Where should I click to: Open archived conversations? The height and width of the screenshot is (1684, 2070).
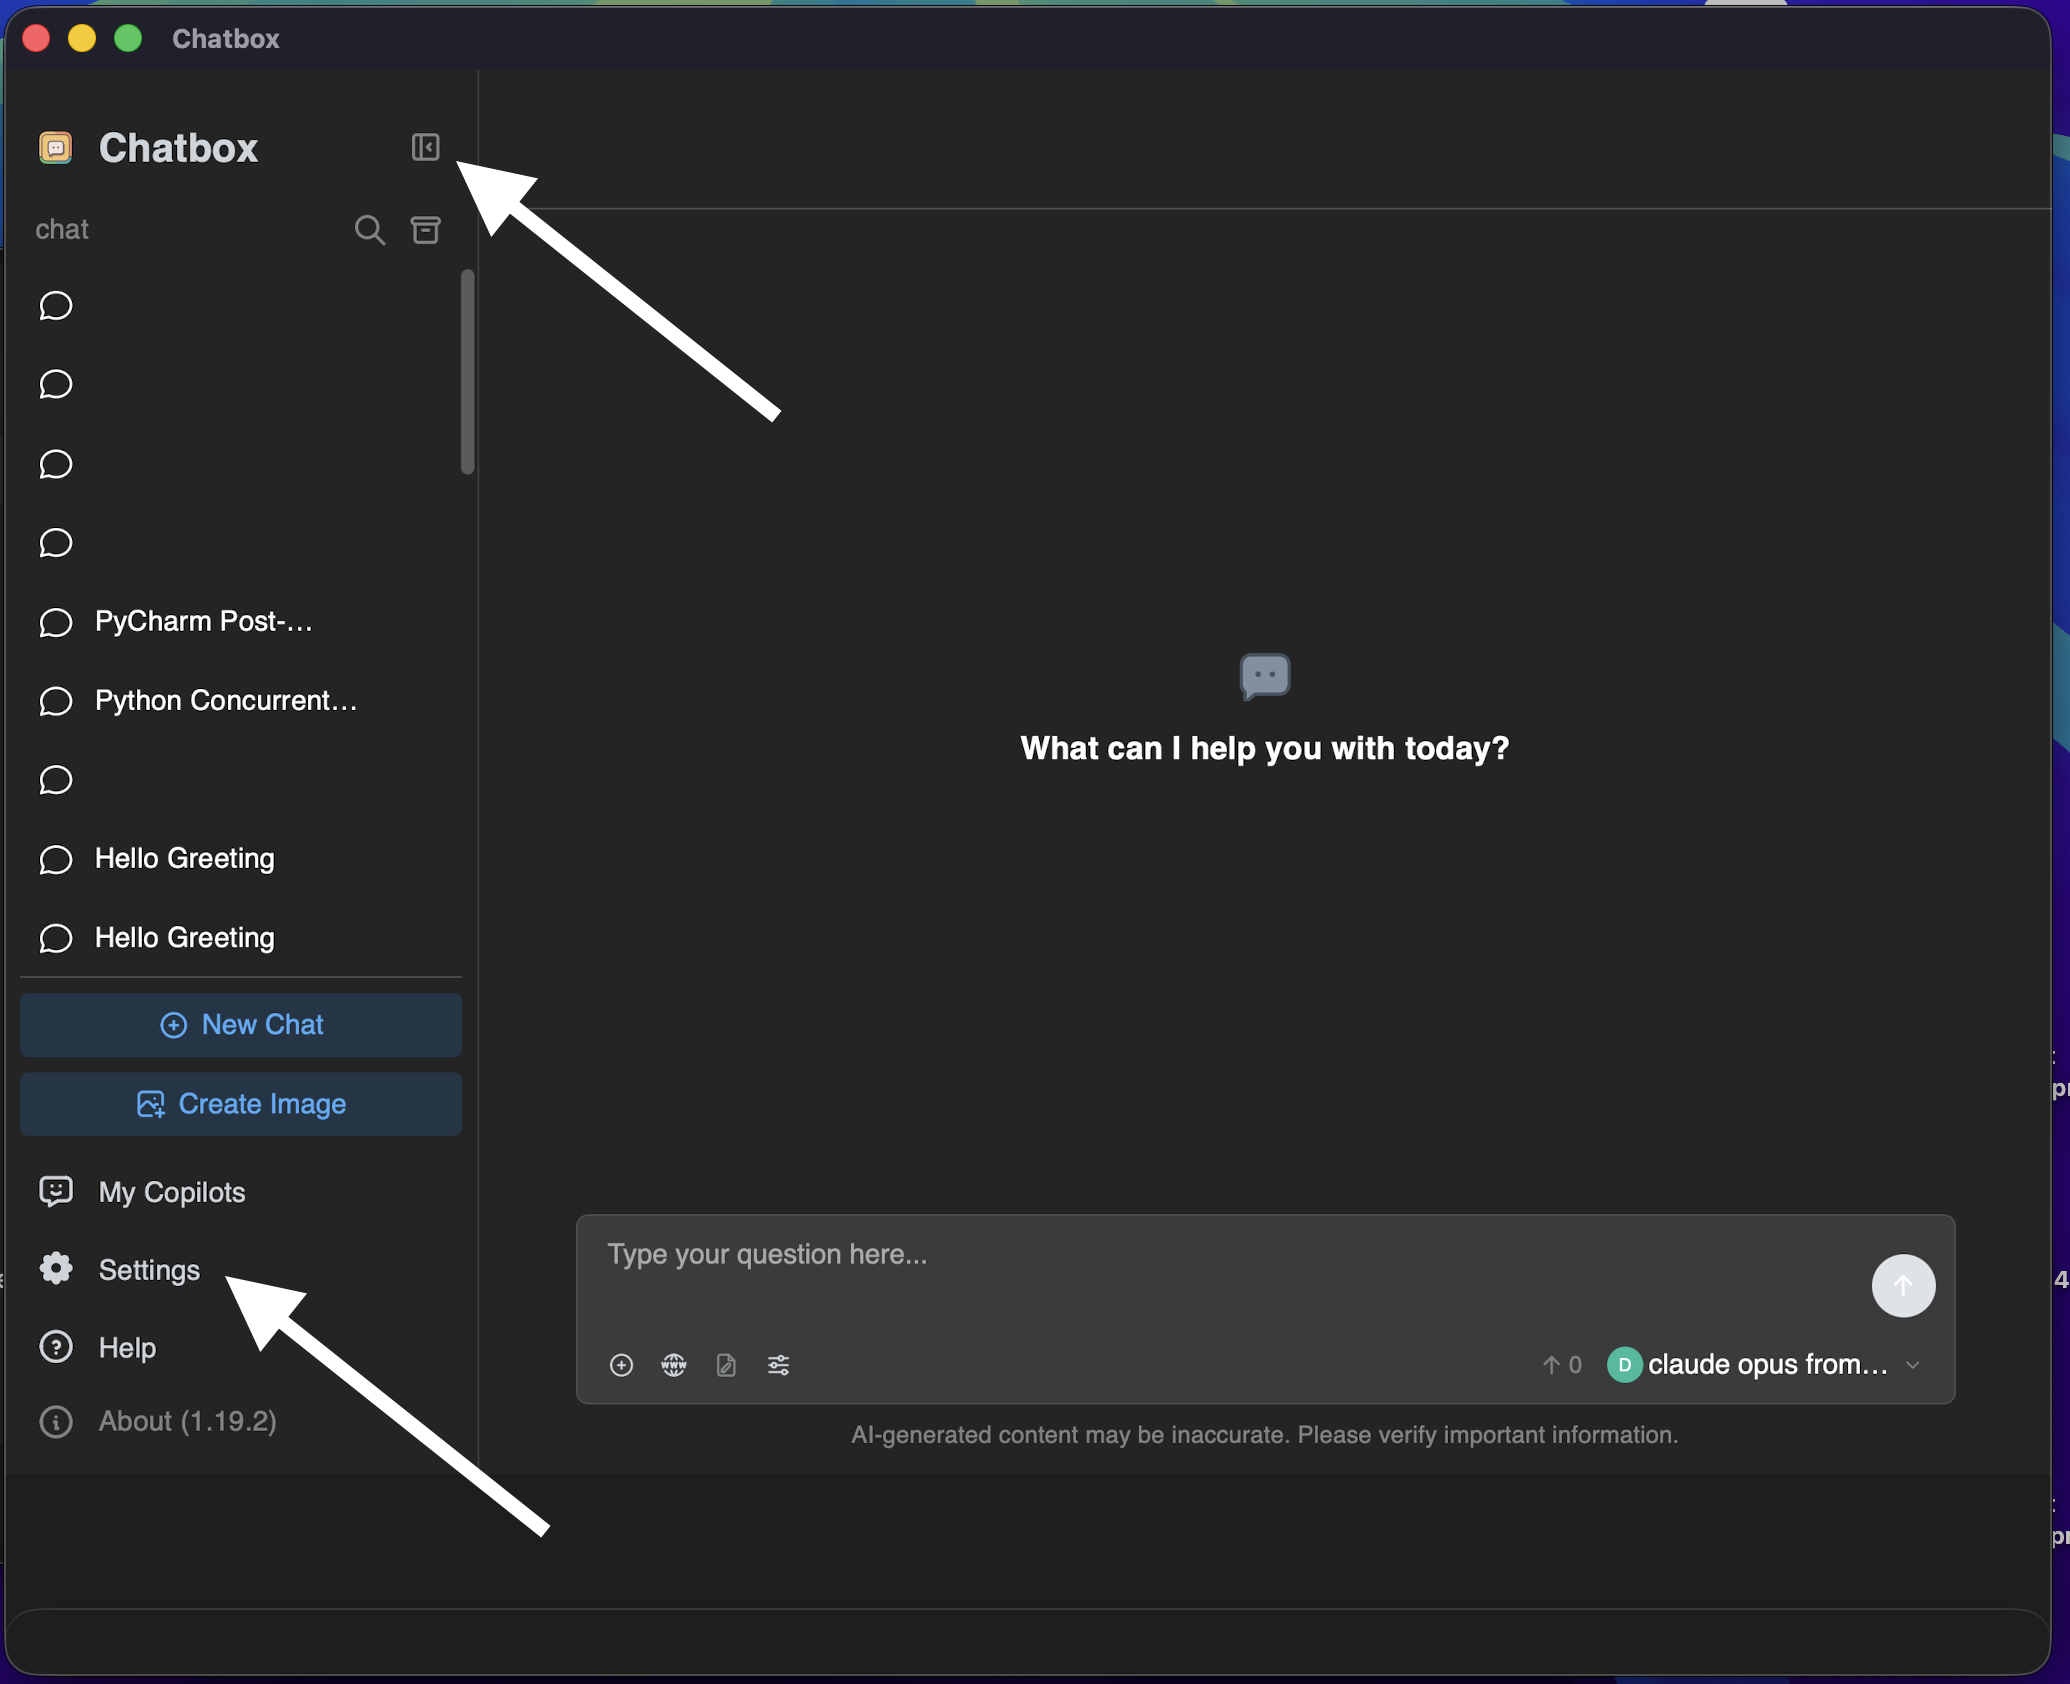tap(426, 229)
